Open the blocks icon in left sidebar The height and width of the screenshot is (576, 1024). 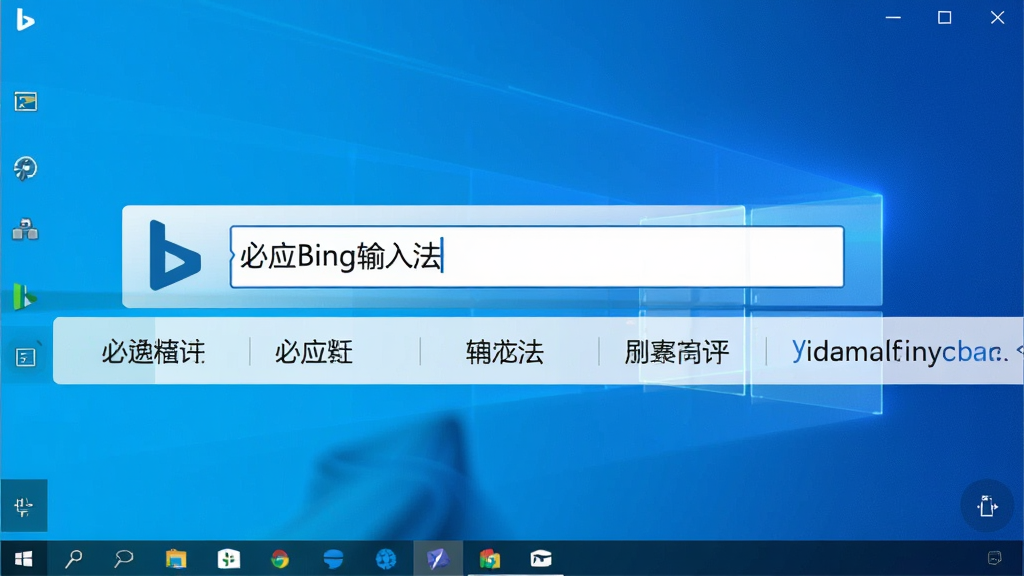(25, 229)
